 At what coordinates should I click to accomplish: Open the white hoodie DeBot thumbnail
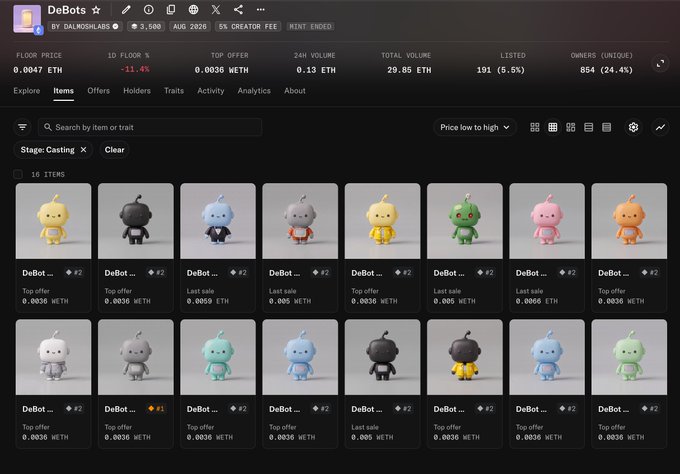53,357
